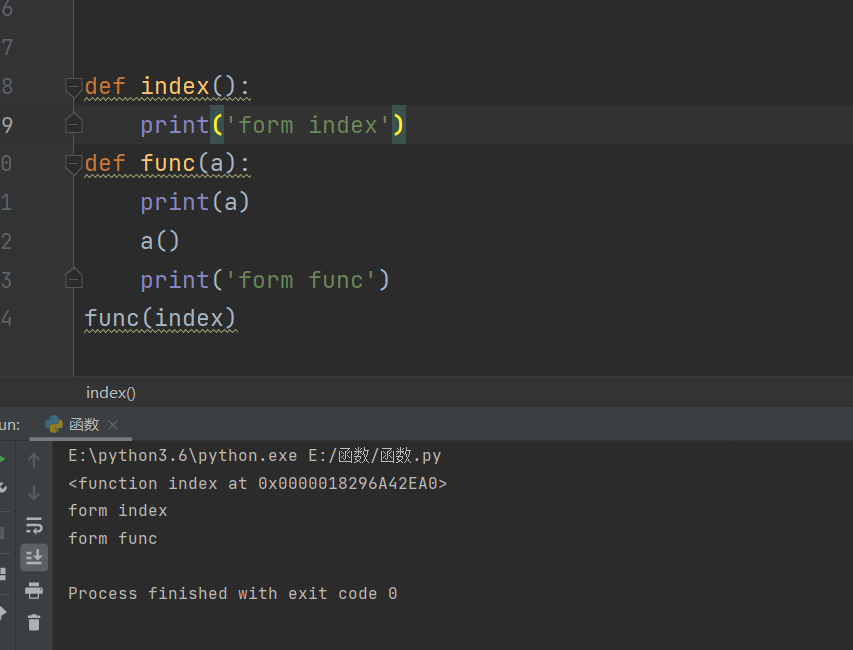Click fold end marker beside print('form index')
The image size is (853, 650).
pos(73,123)
